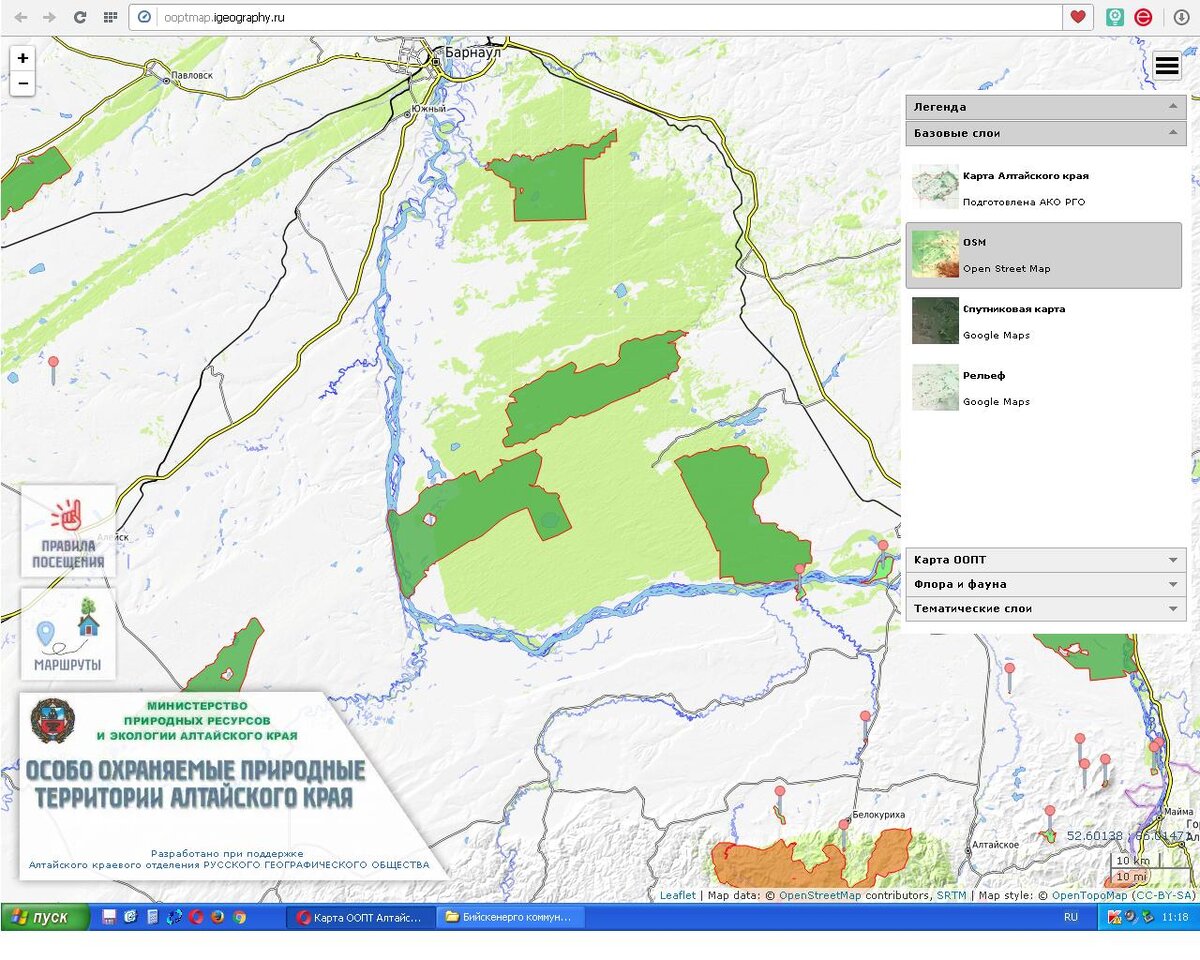Viewport: 1200px width, 960px height.
Task: Click the lone map pin south of Павловск
Action: 54,369
